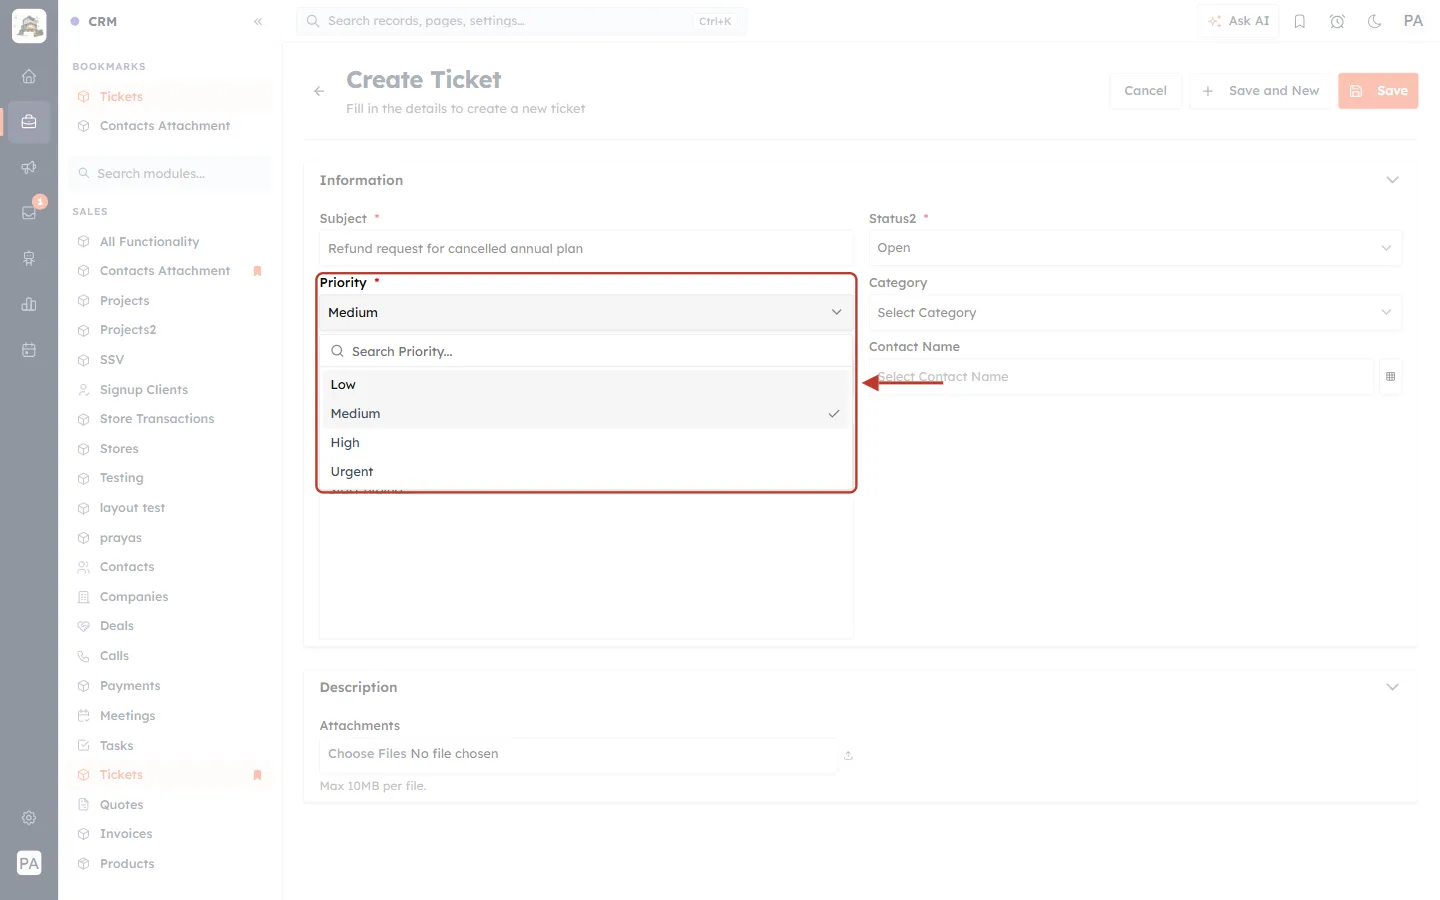Screen dimensions: 1440x900
Task: Open the alarm clock reminders icon
Action: pyautogui.click(x=1337, y=21)
